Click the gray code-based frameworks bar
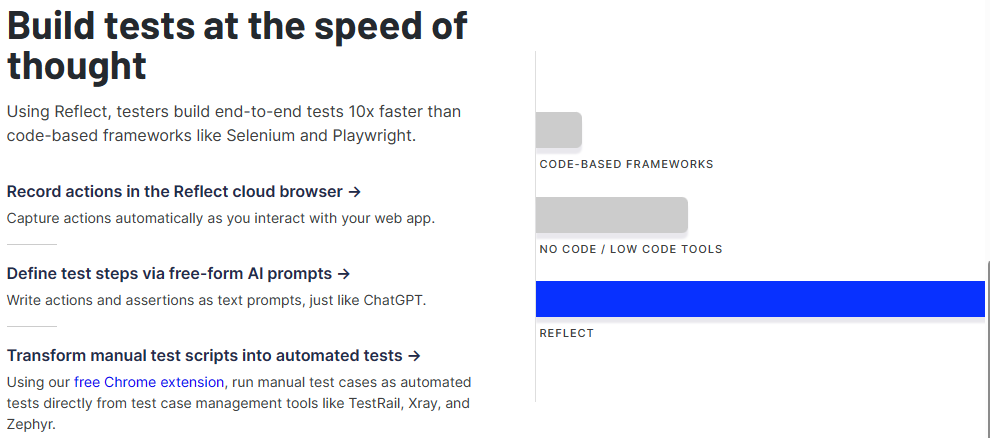This screenshot has width=990, height=438. pyautogui.click(x=559, y=130)
